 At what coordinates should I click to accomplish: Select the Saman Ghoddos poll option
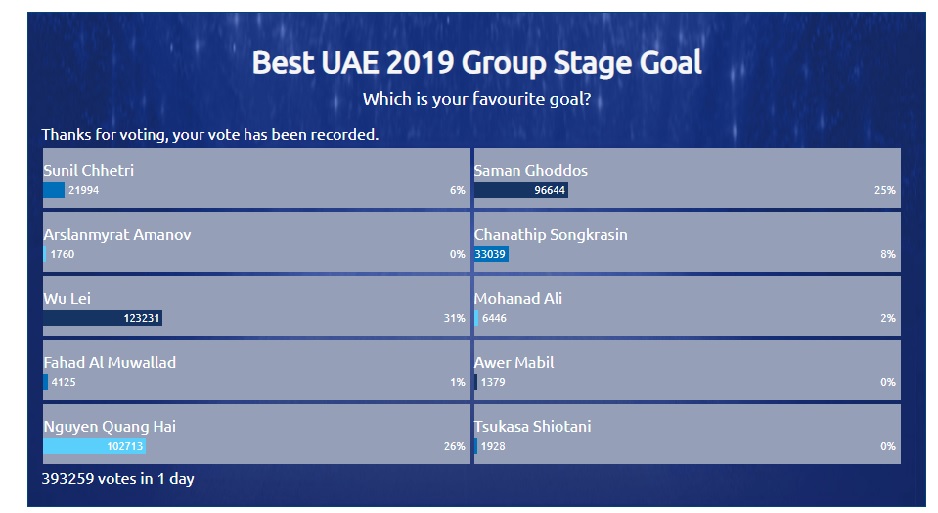pos(687,178)
